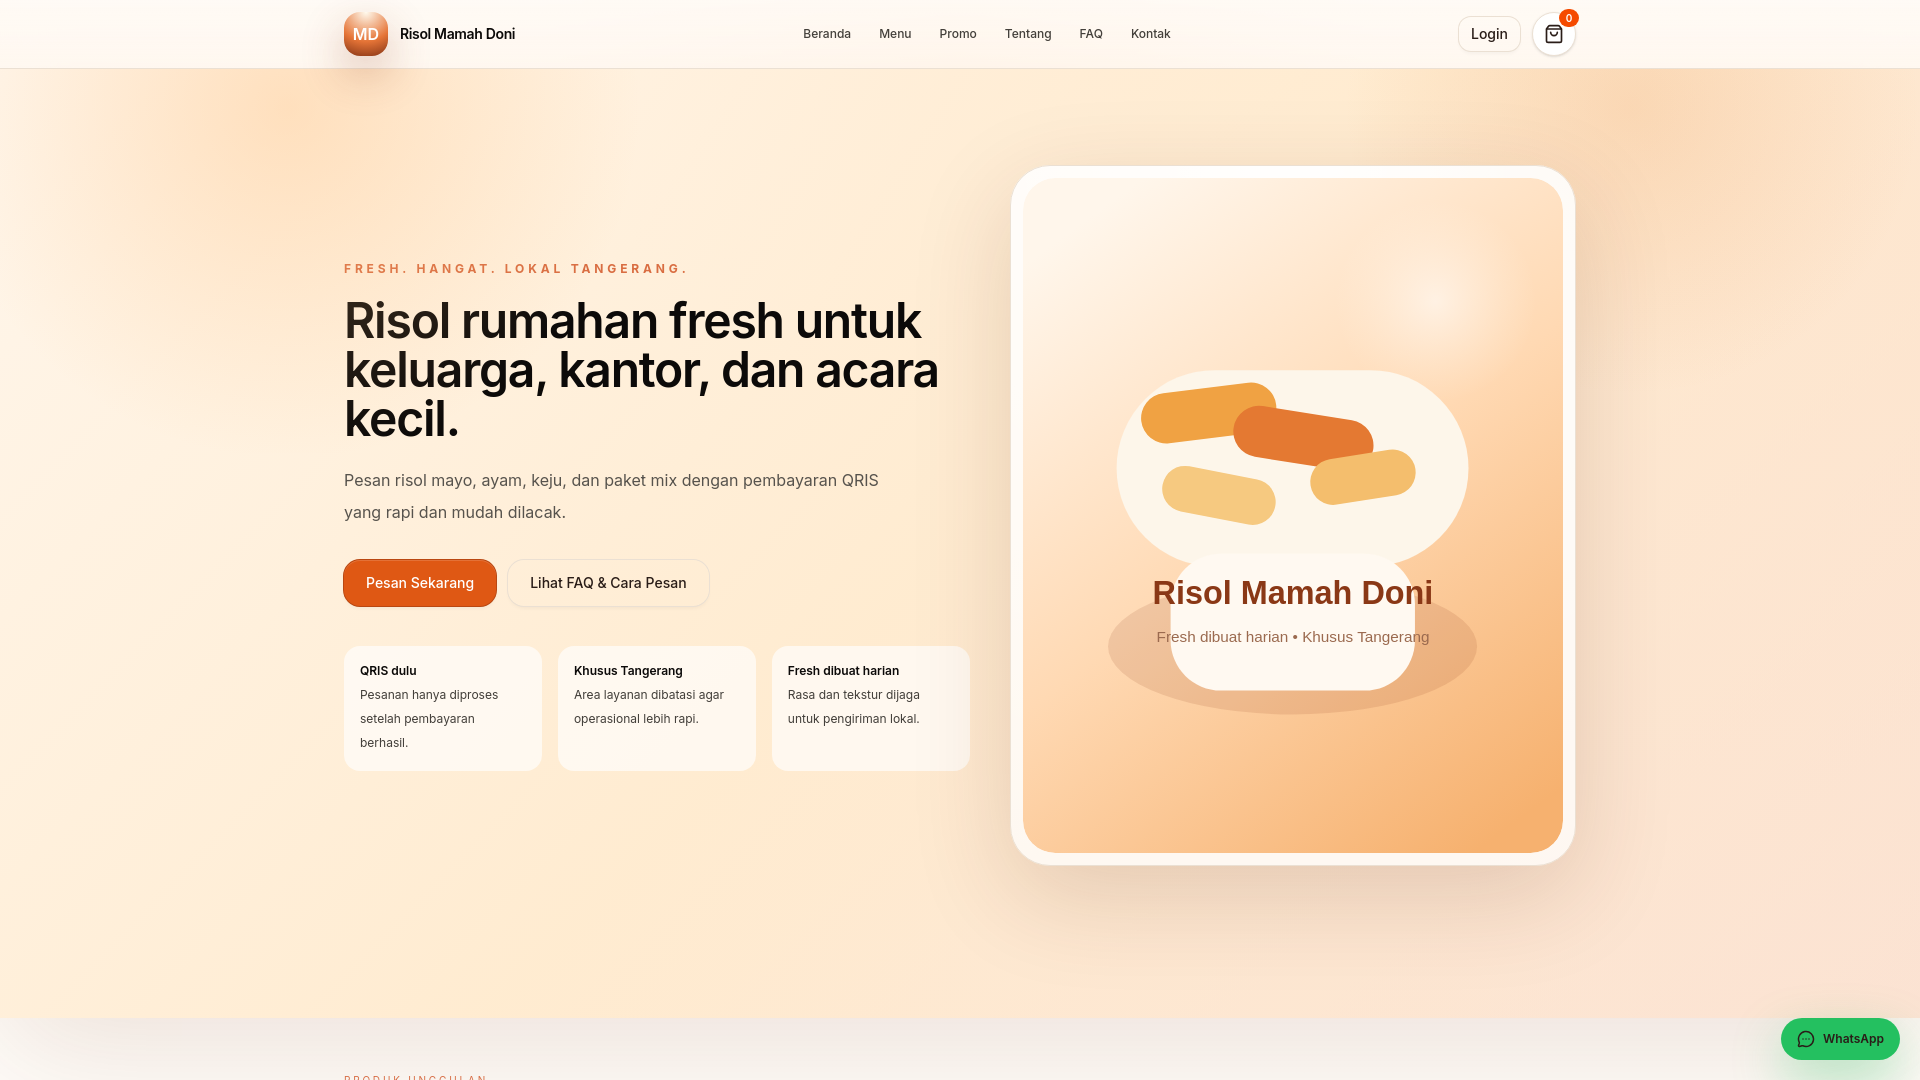Click the QRIS dulu info card

coord(443,708)
